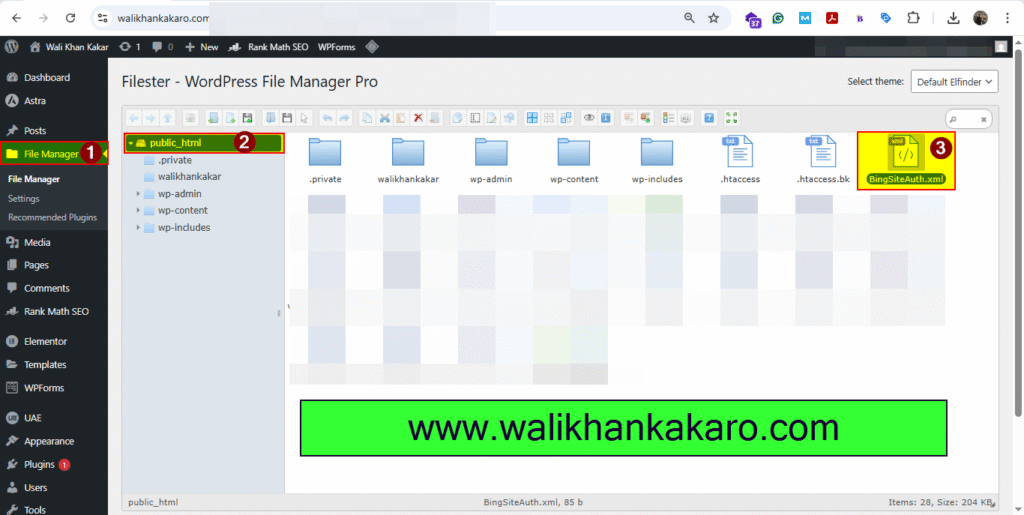Create a new folder from toolbar
This screenshot has width=1024, height=515.
pos(214,118)
